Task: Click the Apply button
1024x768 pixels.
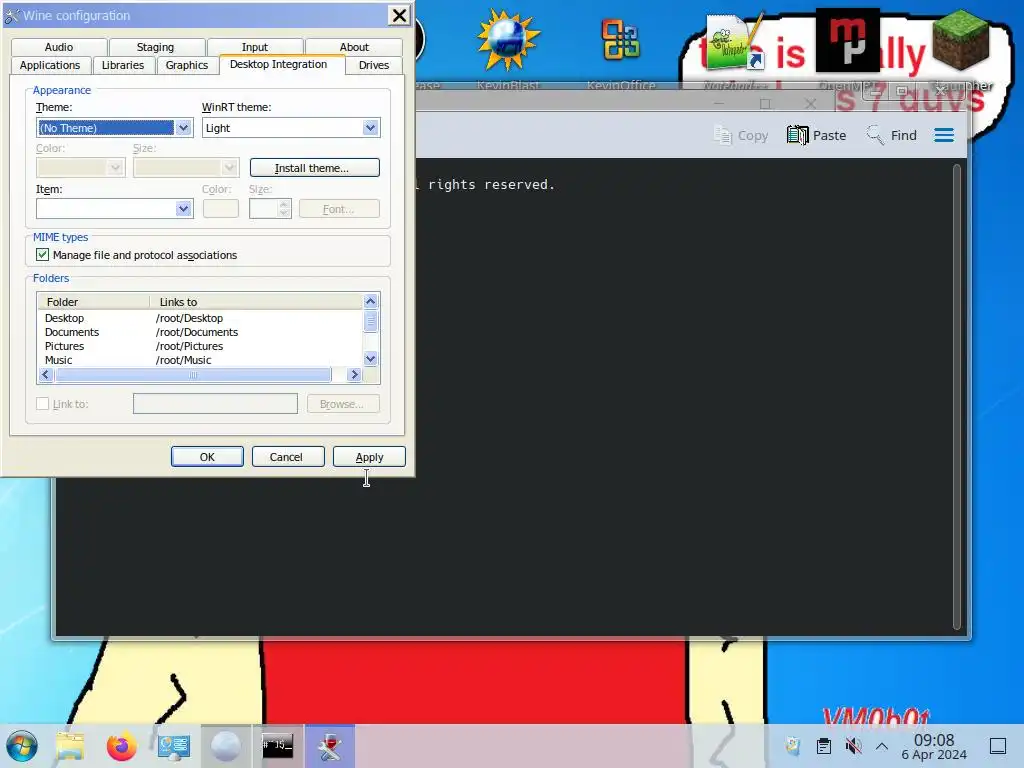Action: pos(369,456)
